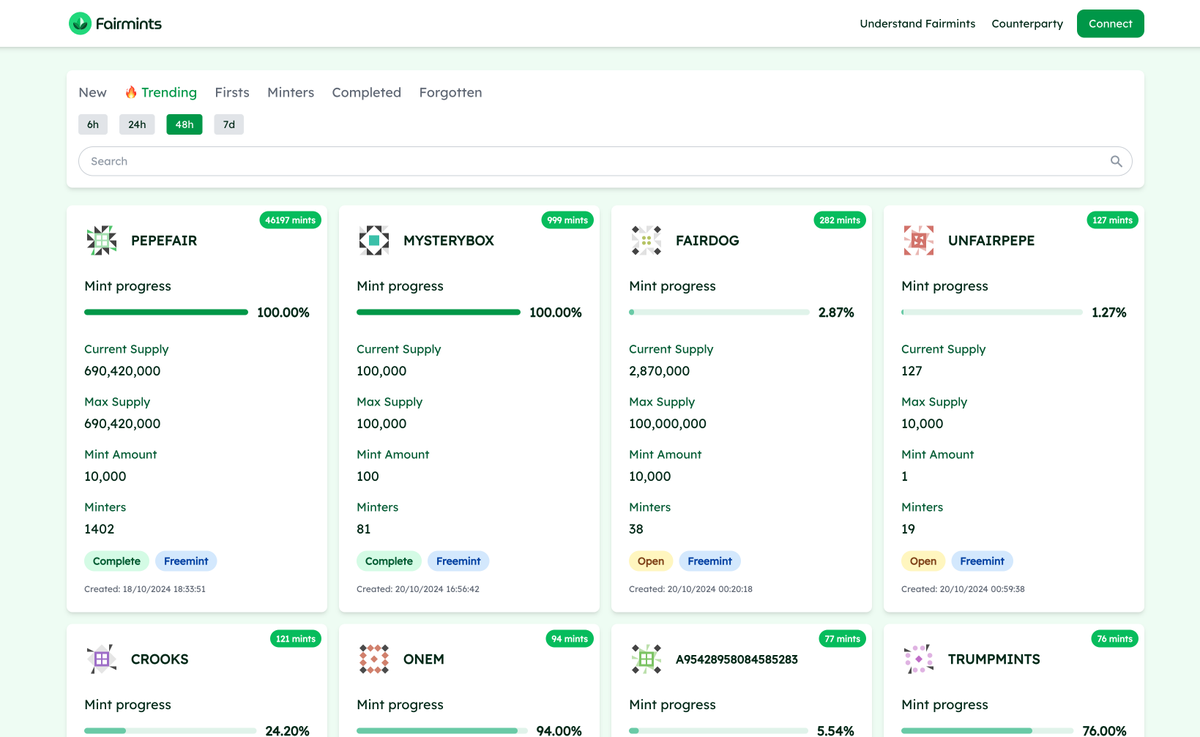The width and height of the screenshot is (1200, 737).
Task: Click the FAIRDOG mint progress bar
Action: 719,312
